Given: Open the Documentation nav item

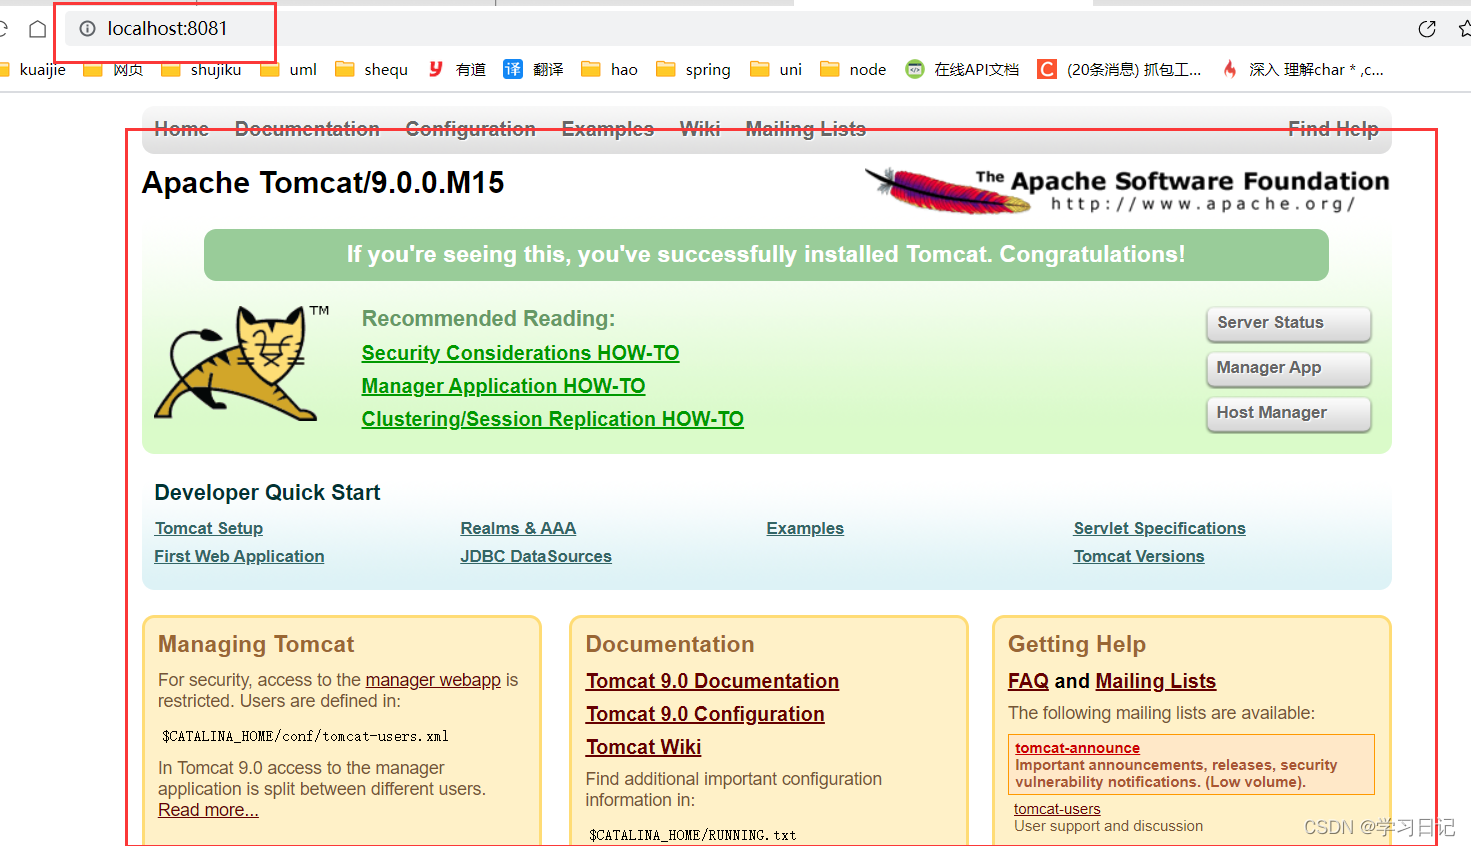Looking at the screenshot, I should 307,129.
